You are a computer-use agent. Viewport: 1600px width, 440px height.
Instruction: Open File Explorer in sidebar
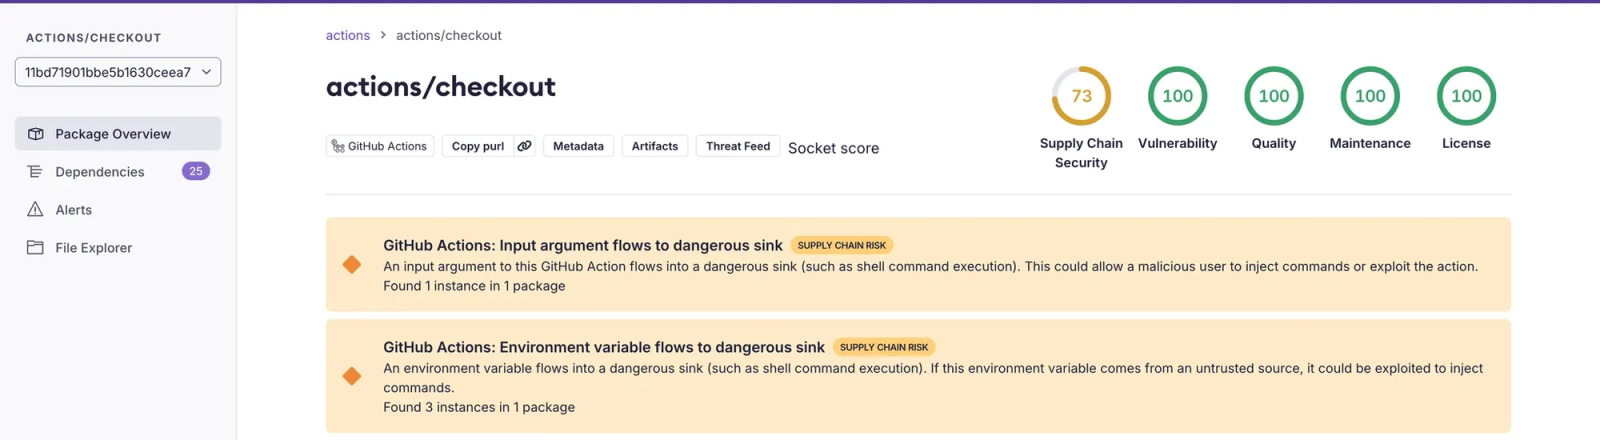(118, 248)
